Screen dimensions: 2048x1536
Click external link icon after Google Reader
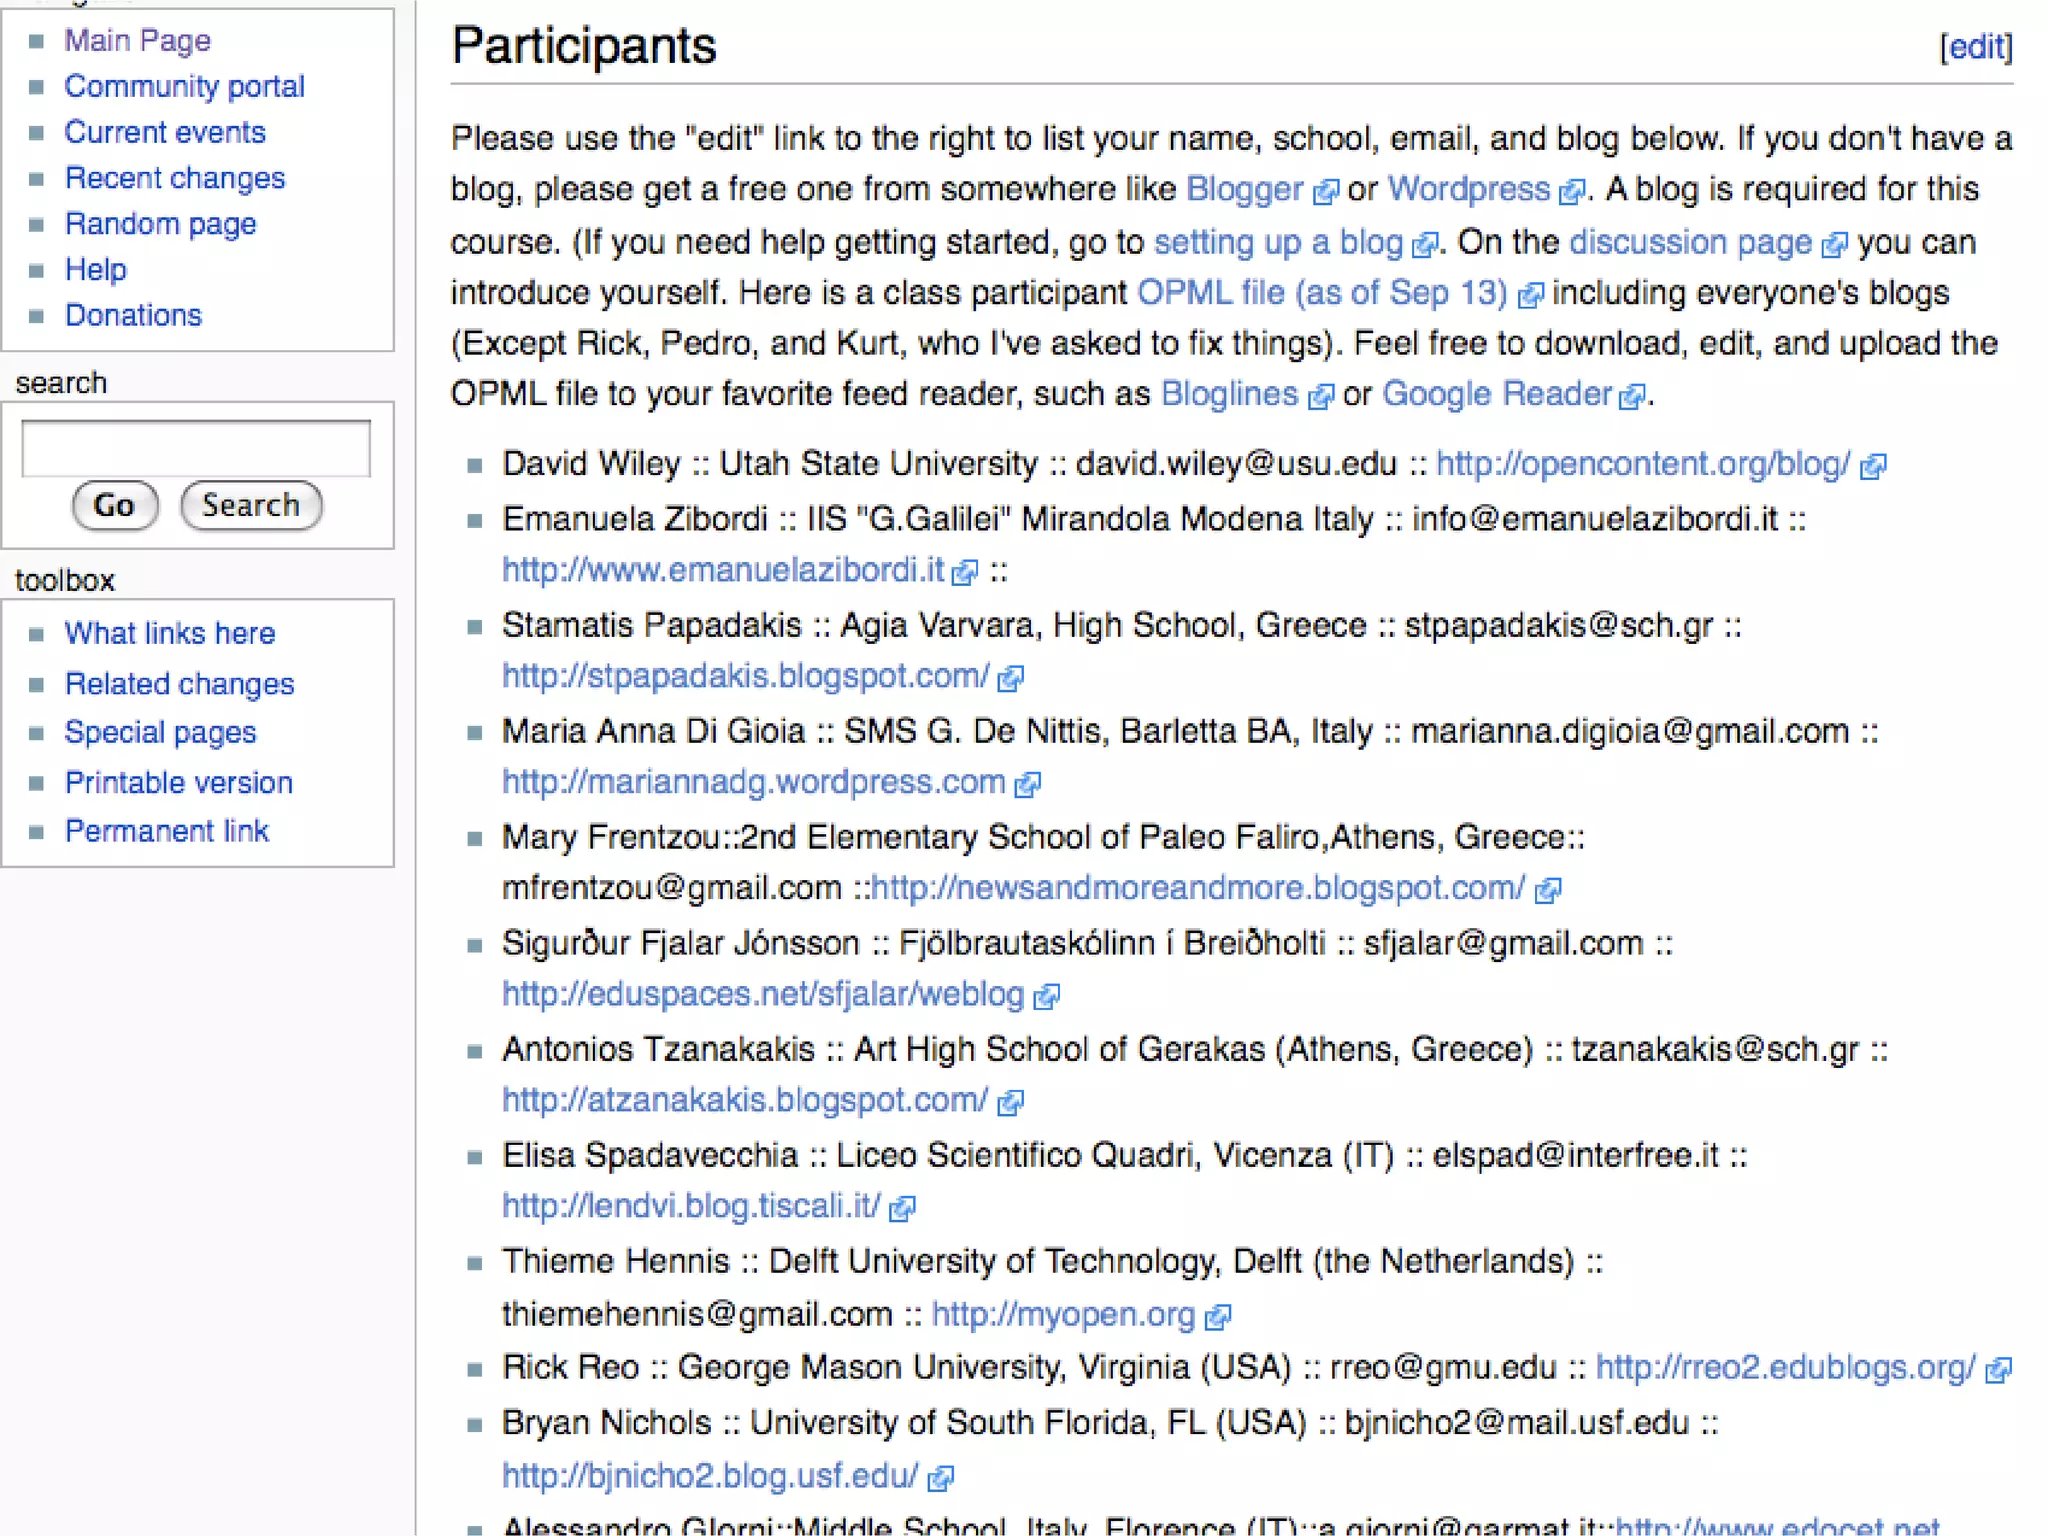(1632, 397)
